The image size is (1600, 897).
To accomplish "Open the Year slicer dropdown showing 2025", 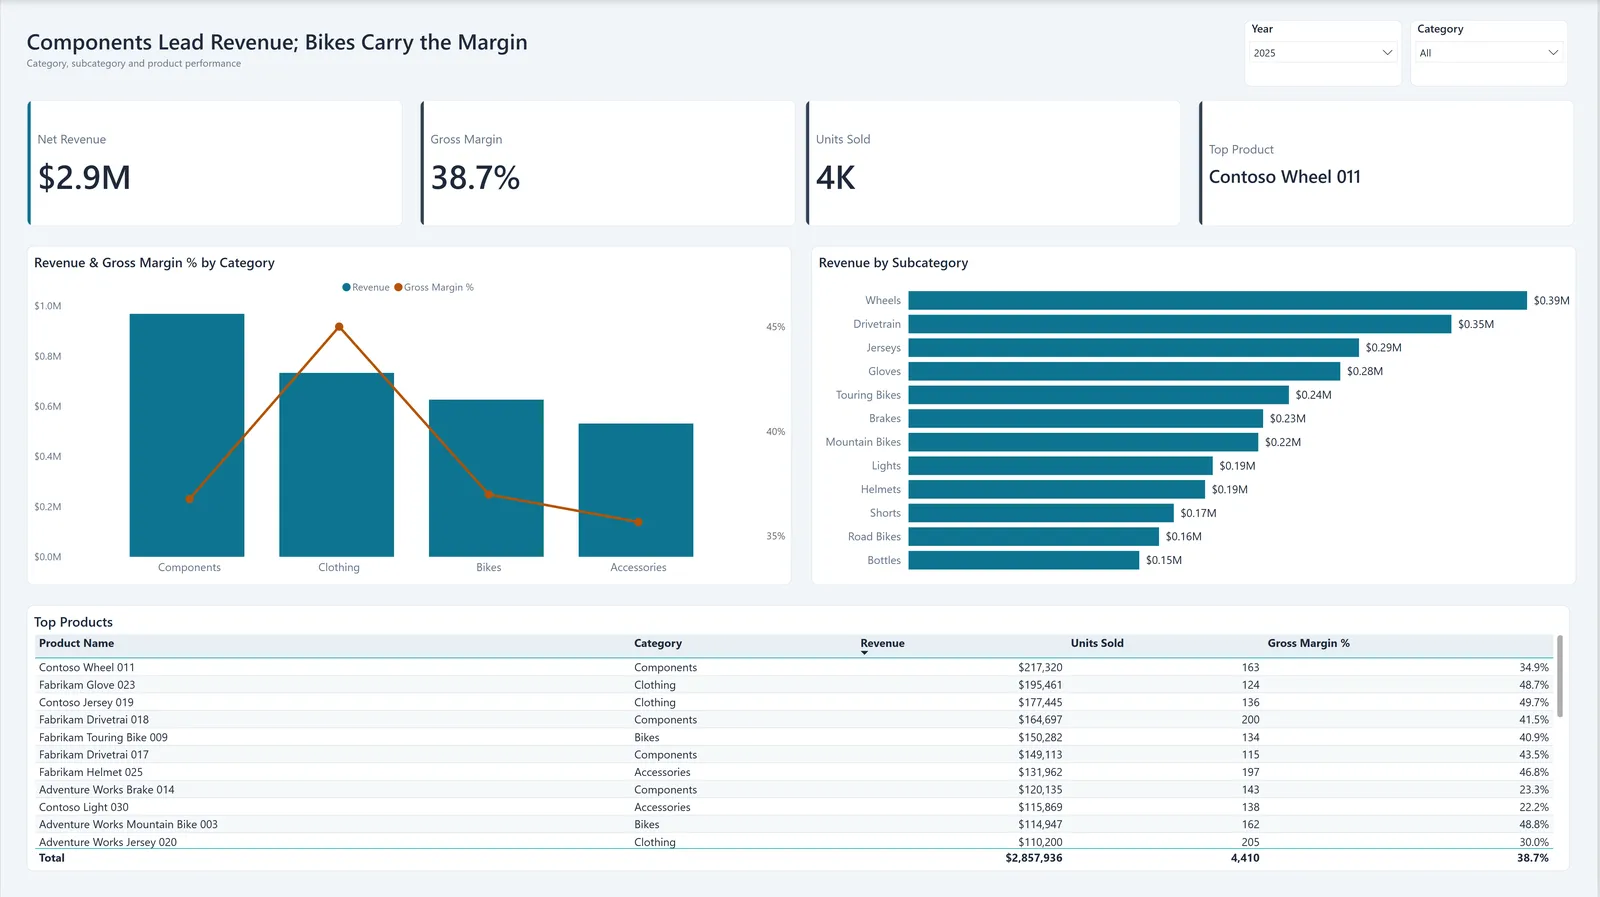I will click(x=1322, y=53).
